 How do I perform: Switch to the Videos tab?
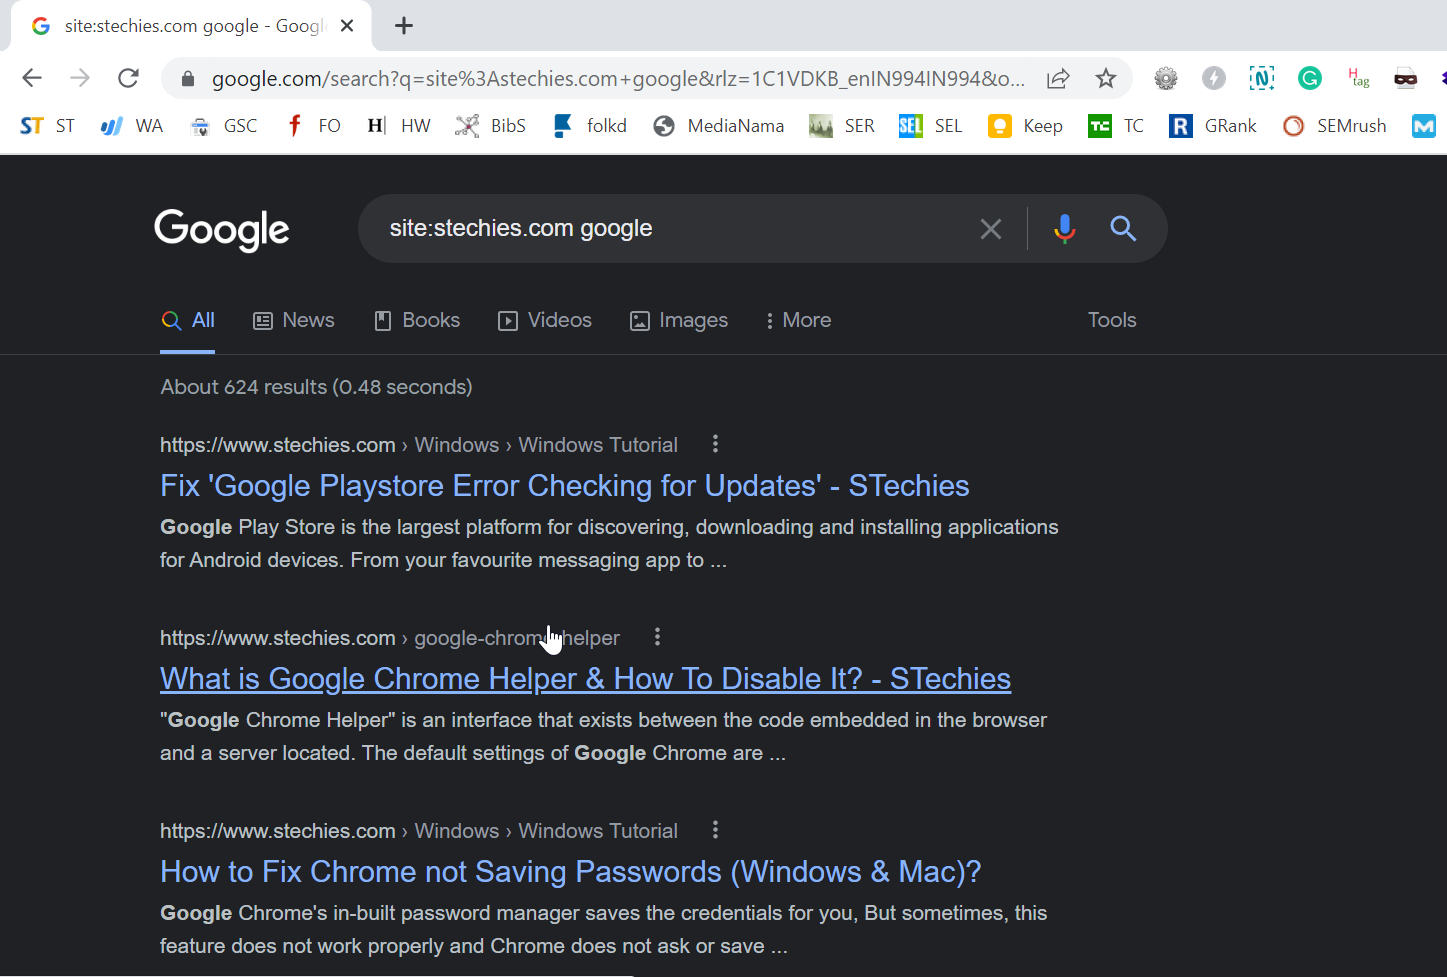point(545,320)
